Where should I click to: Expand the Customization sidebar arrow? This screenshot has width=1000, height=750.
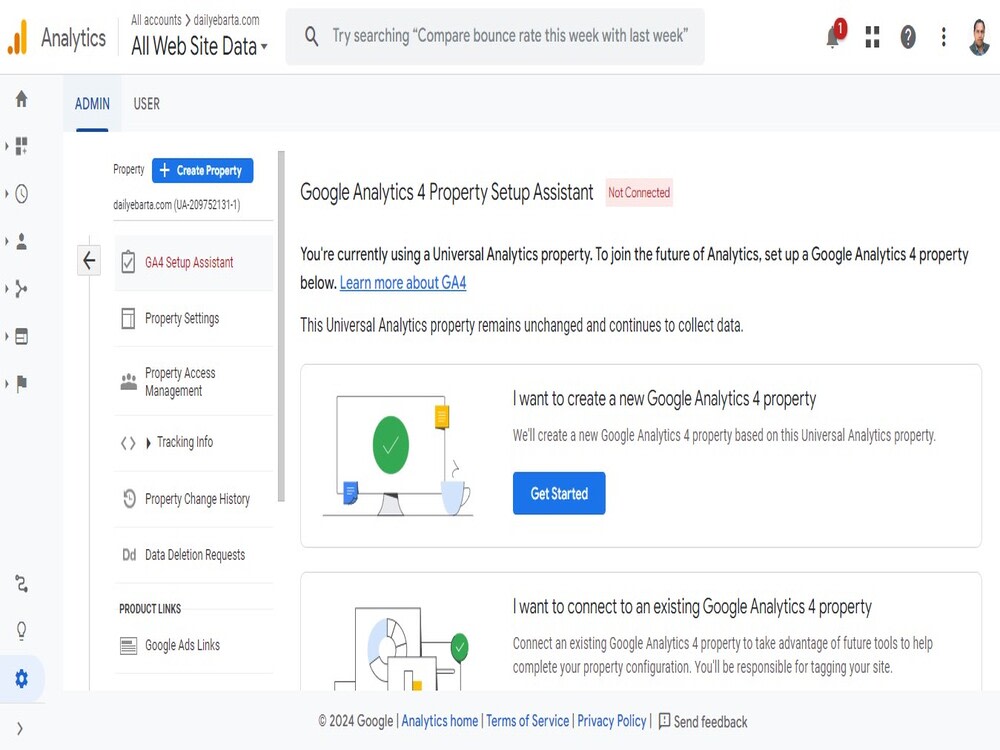[6, 146]
